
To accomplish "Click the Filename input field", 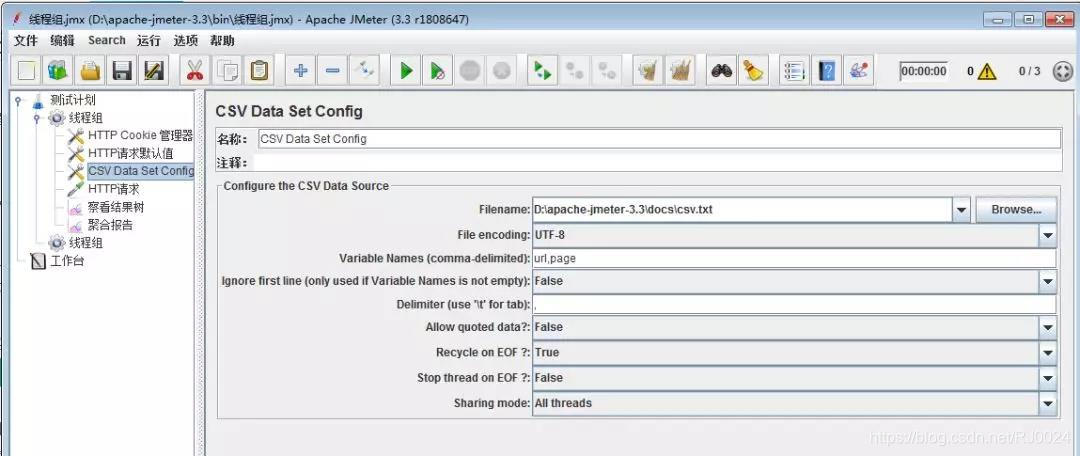I will [742, 209].
